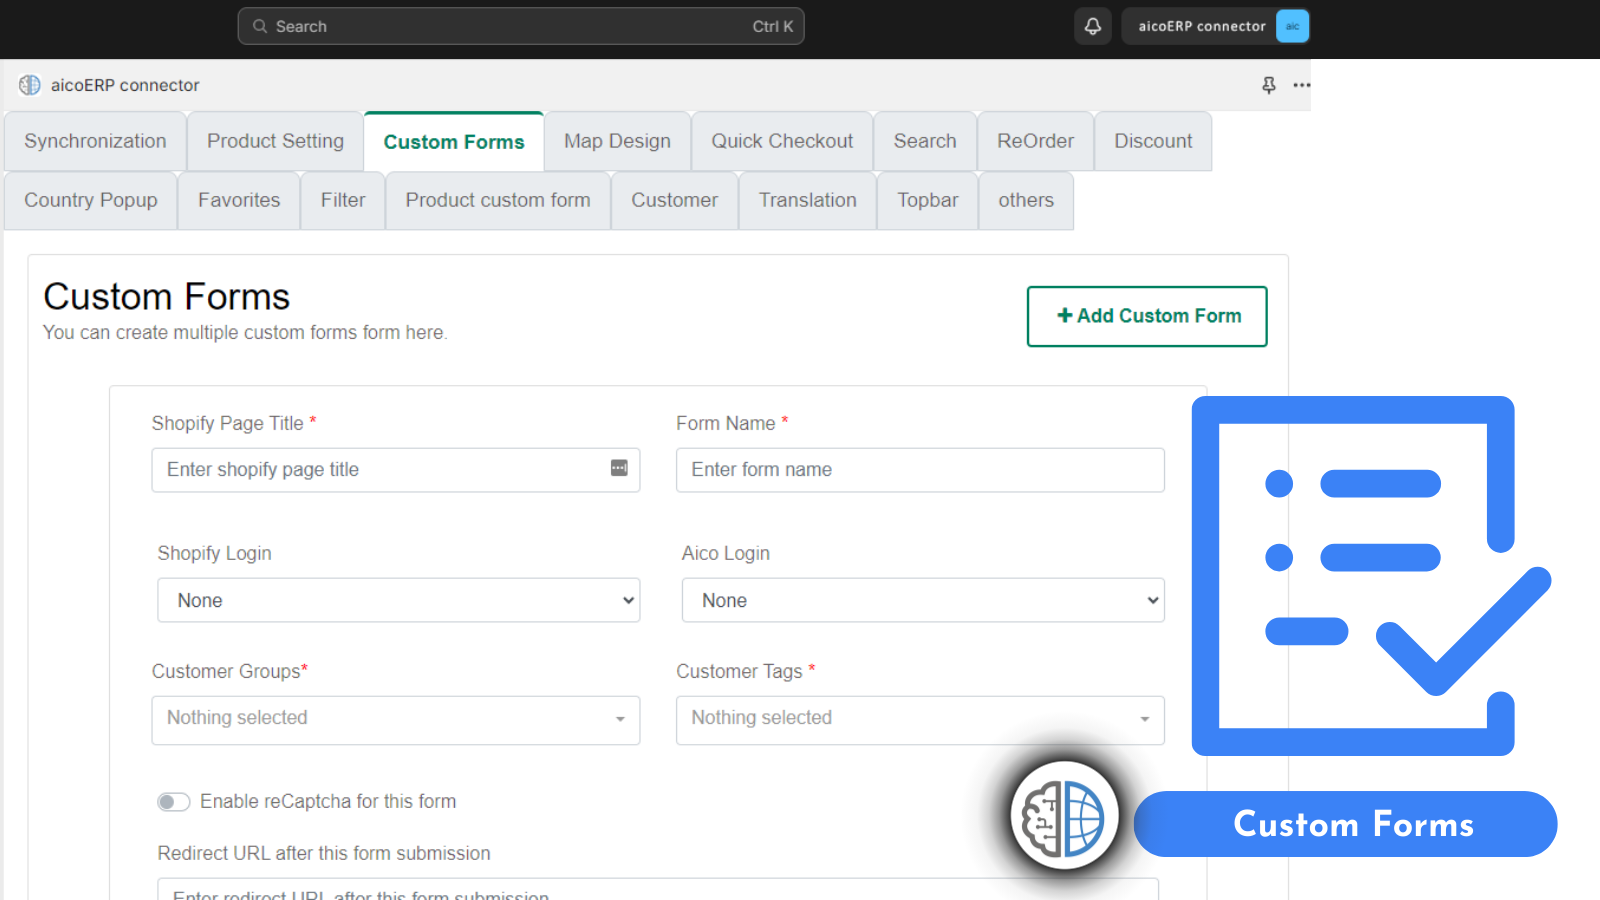Open the Shopify Login dropdown
This screenshot has width=1600, height=900.
pos(398,600)
